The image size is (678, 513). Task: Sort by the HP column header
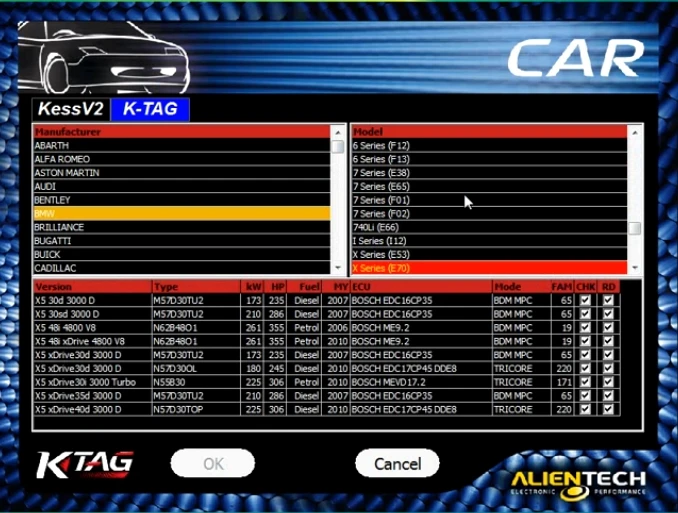tap(274, 287)
